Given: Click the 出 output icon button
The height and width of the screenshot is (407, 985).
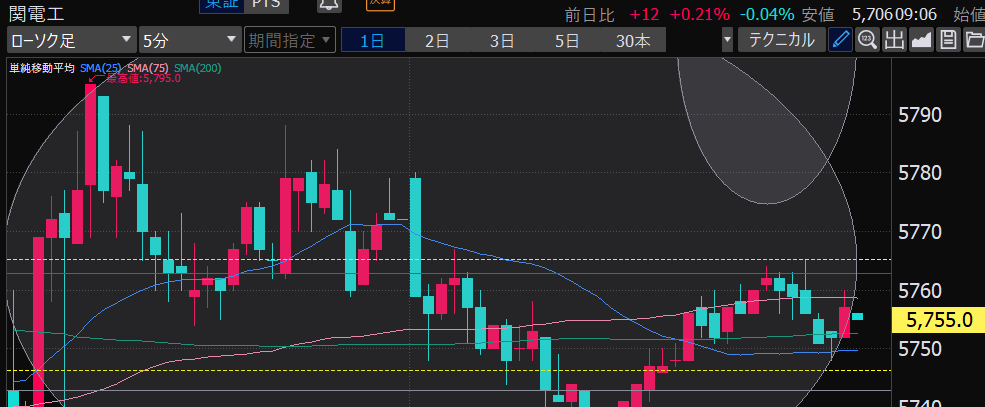Looking at the screenshot, I should click(894, 40).
